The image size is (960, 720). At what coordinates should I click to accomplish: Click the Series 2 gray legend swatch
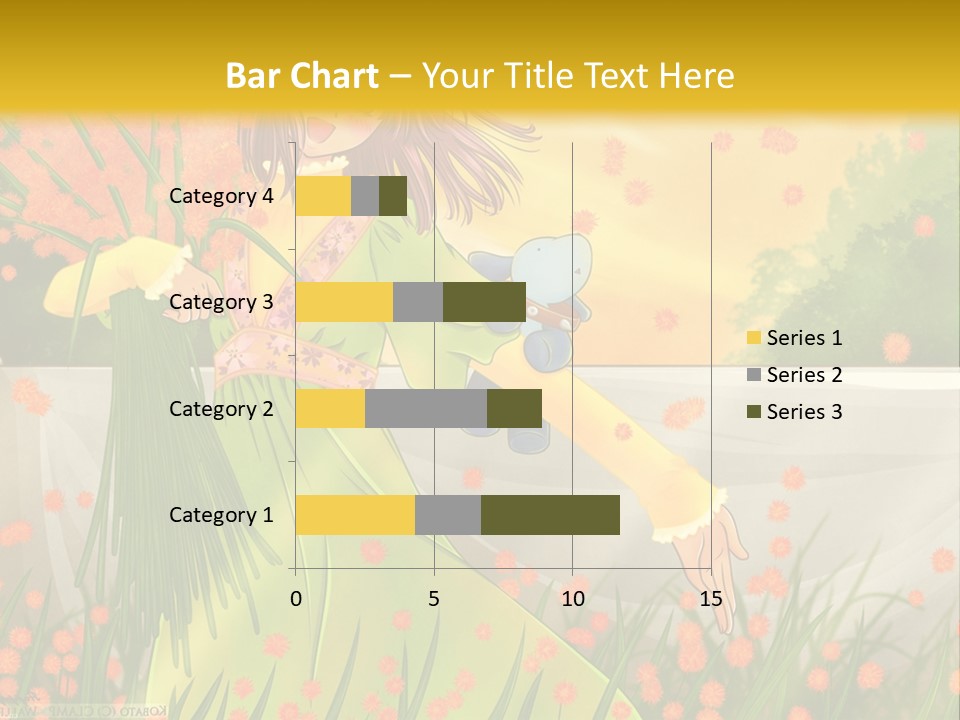point(753,375)
